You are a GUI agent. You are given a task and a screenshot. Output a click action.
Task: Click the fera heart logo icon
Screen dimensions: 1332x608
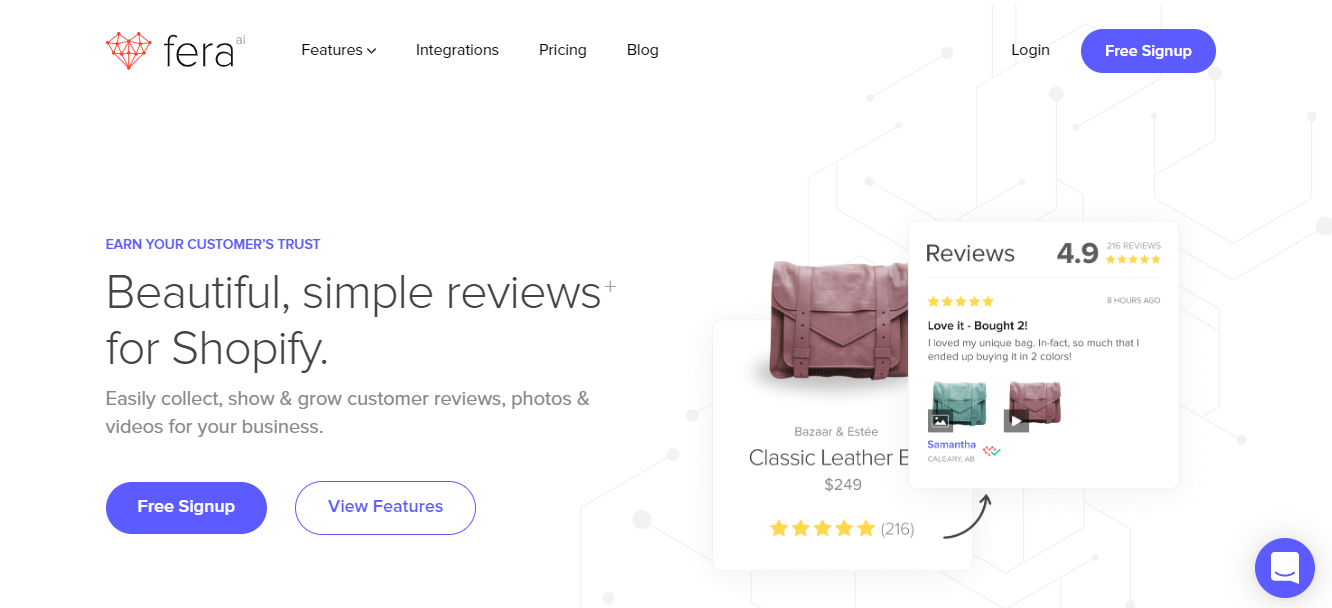coord(128,50)
